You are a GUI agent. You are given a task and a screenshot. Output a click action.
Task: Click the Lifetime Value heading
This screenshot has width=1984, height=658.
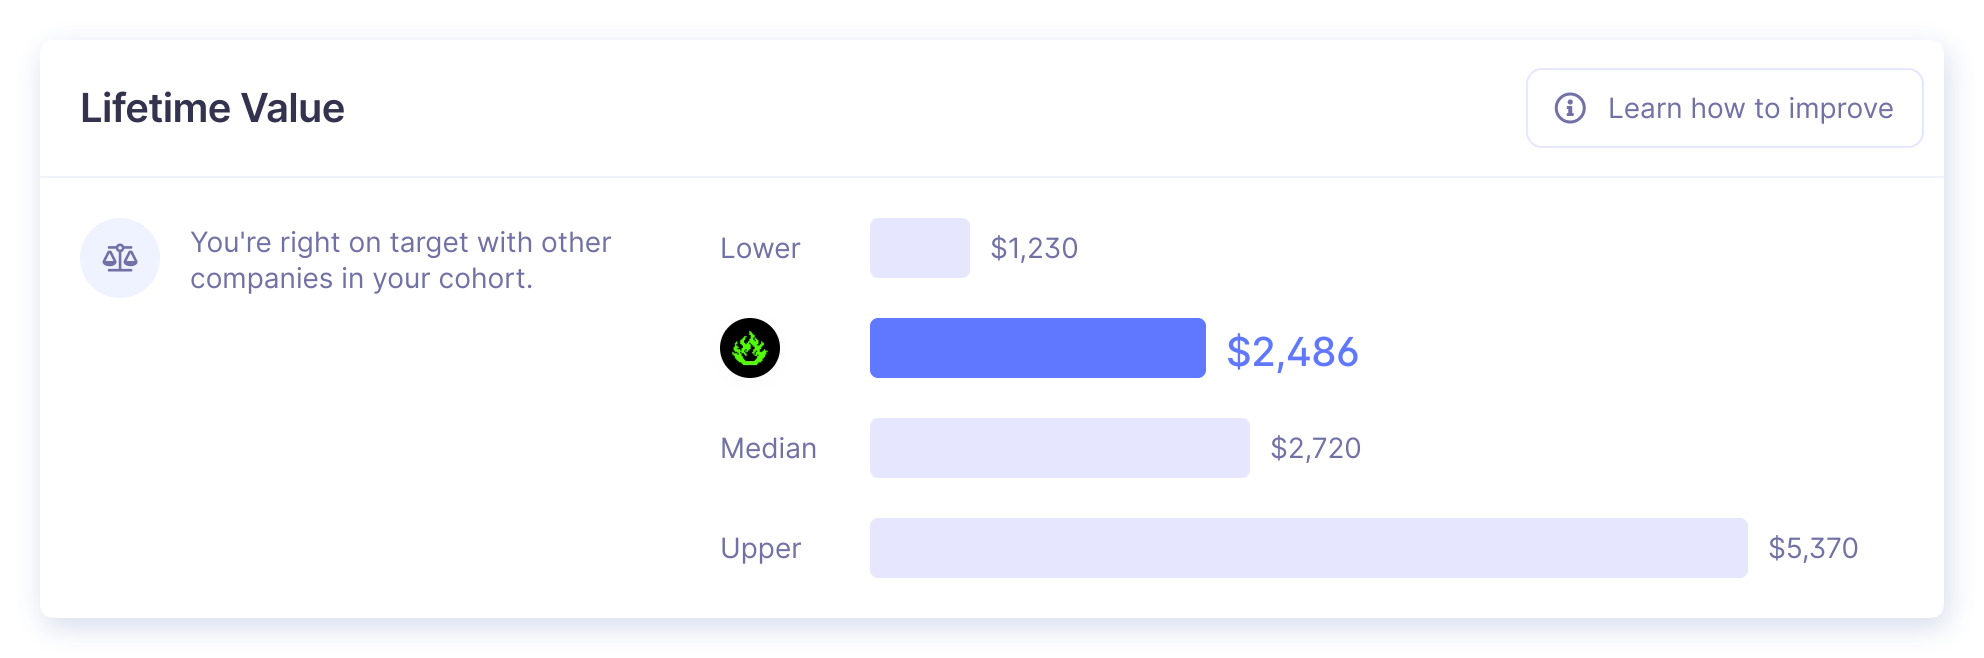tap(212, 108)
